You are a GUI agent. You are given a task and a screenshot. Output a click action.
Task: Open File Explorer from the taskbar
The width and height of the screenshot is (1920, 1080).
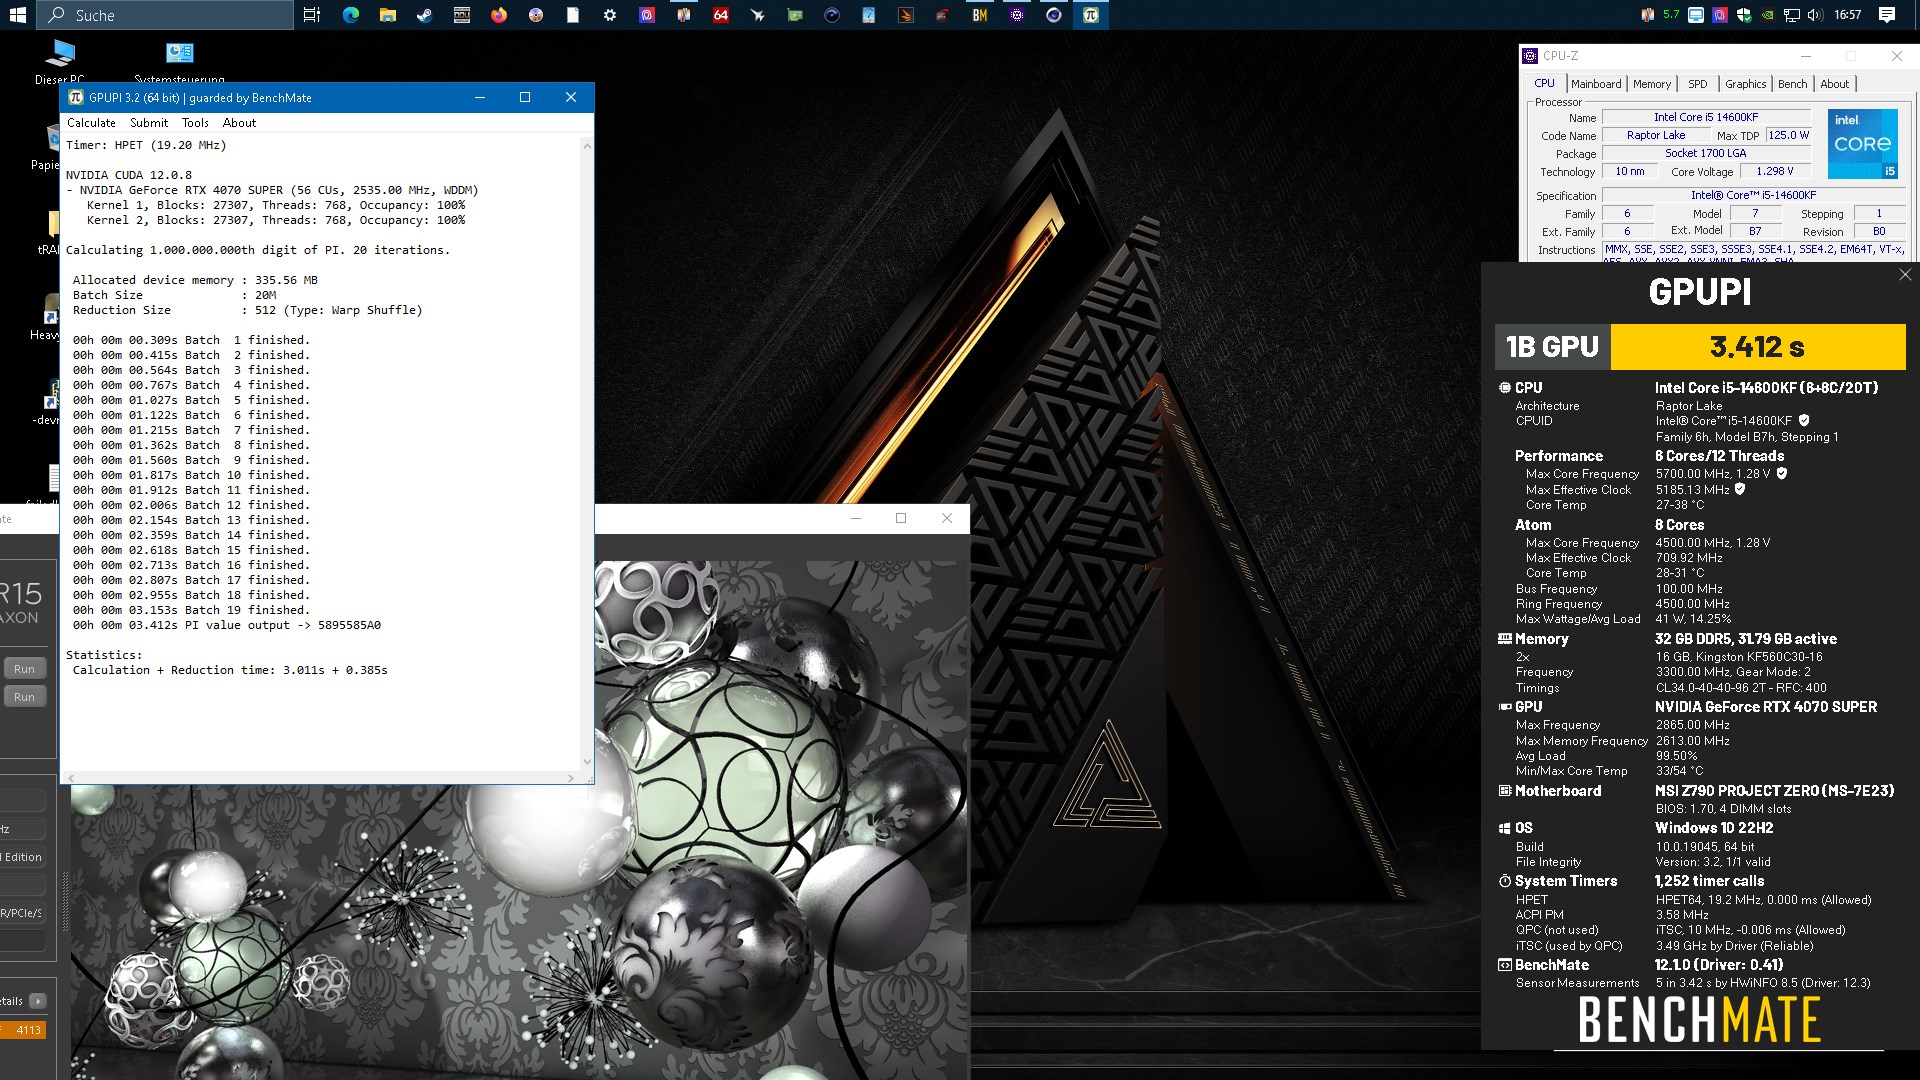pyautogui.click(x=387, y=15)
